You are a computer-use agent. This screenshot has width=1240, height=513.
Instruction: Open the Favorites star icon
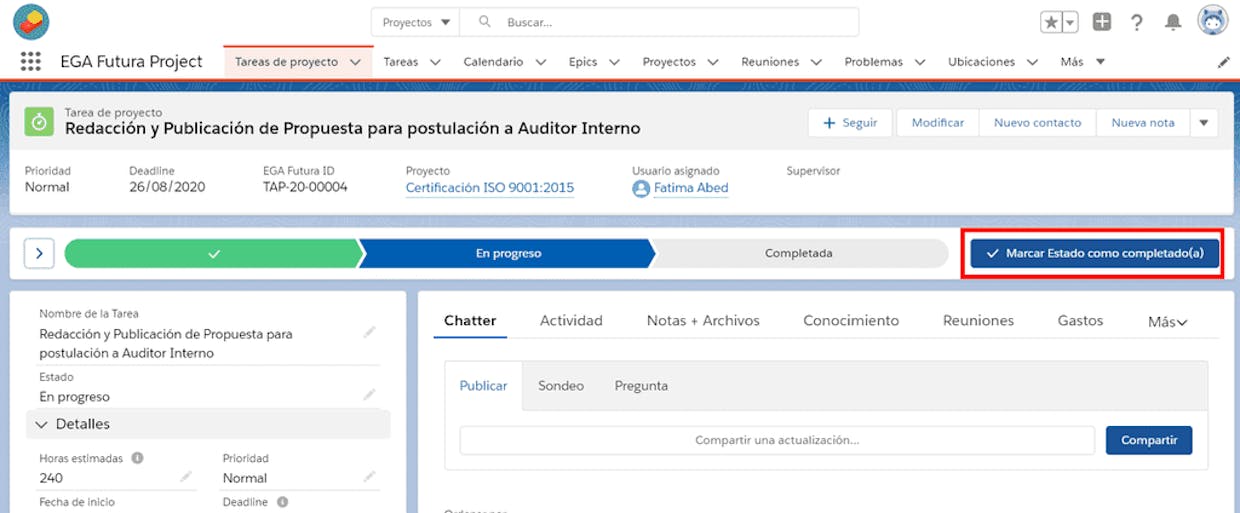point(1051,22)
